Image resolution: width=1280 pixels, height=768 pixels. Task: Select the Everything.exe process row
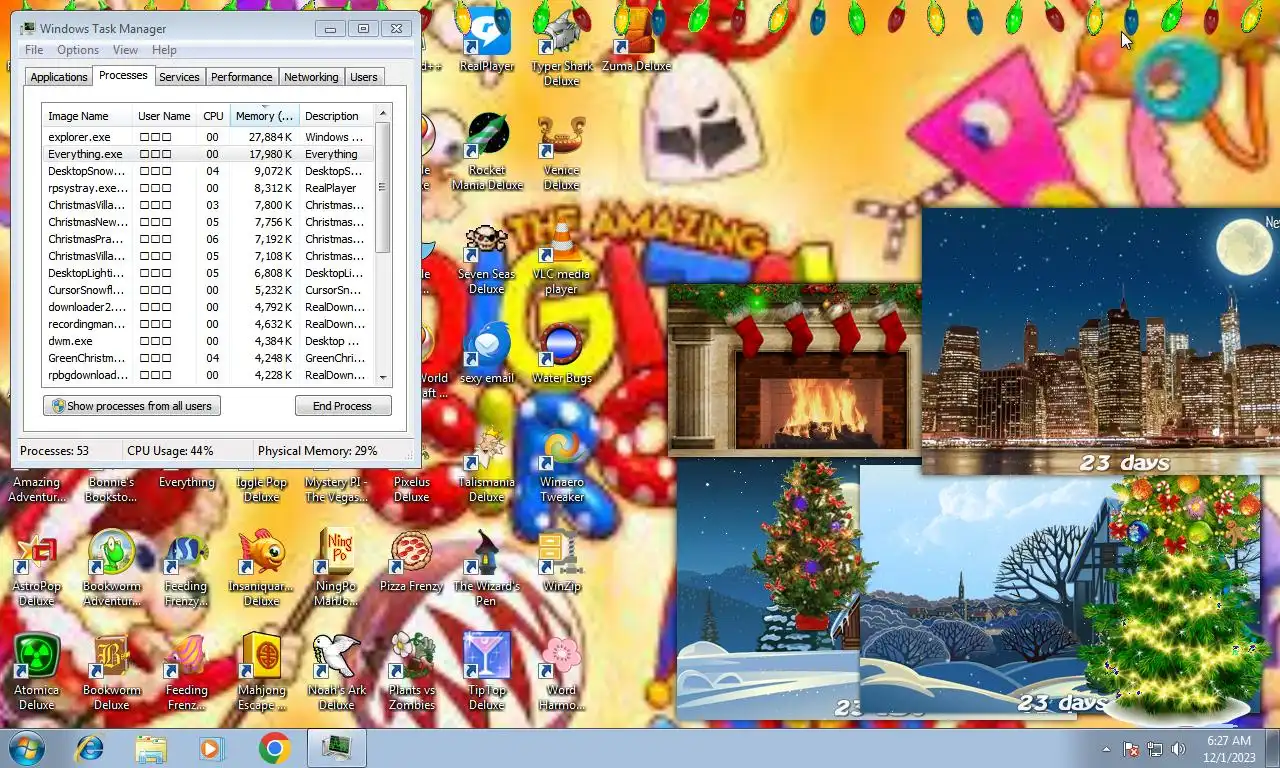pos(208,154)
